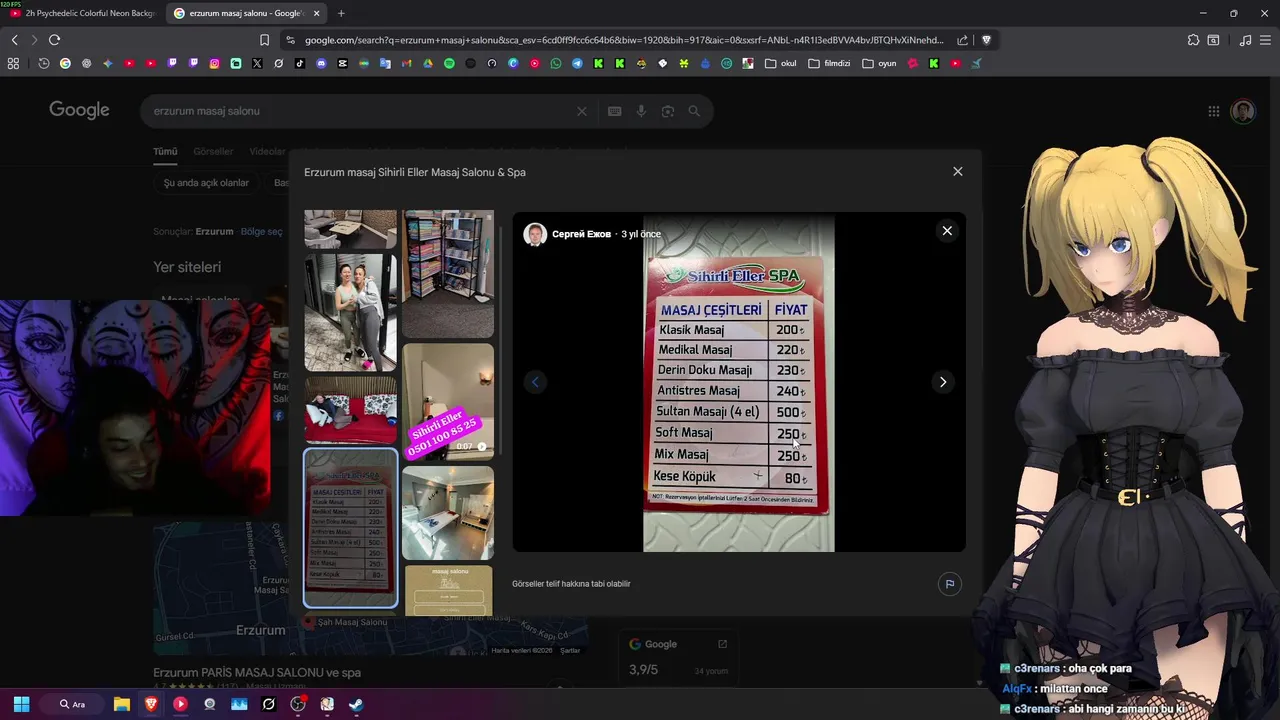The width and height of the screenshot is (1280, 720).
Task: Open the Google Drive bookmark icon
Action: coord(428,63)
